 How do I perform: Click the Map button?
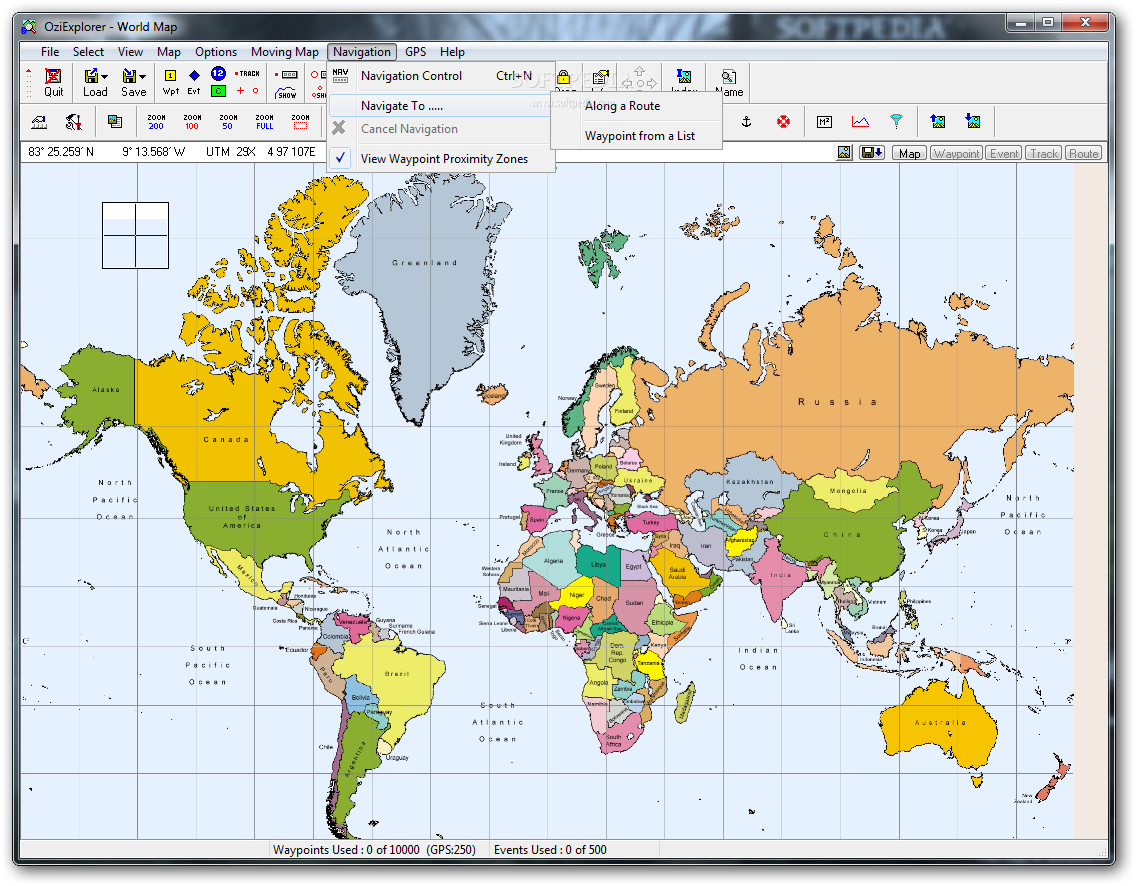pyautogui.click(x=909, y=154)
